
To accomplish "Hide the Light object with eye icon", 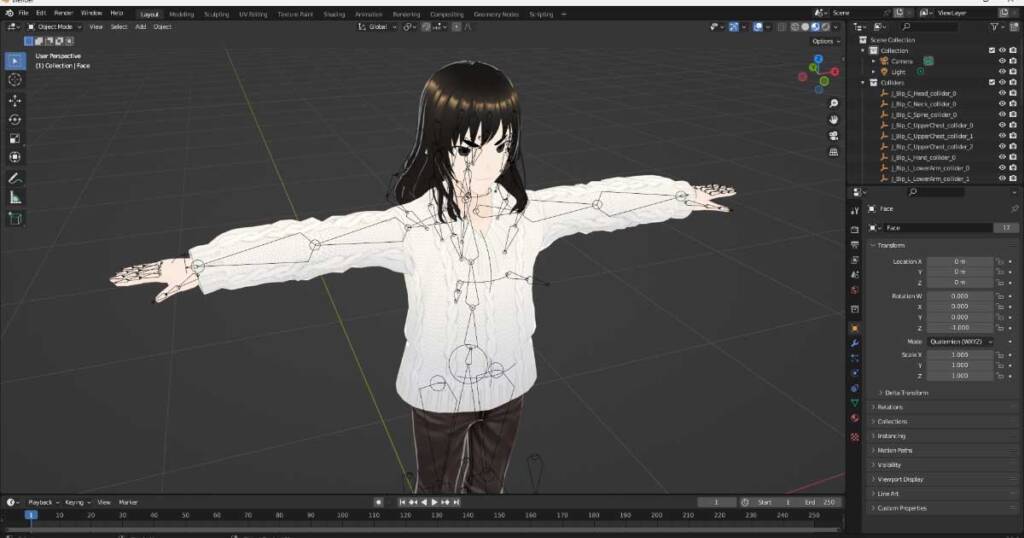I will coord(1002,72).
